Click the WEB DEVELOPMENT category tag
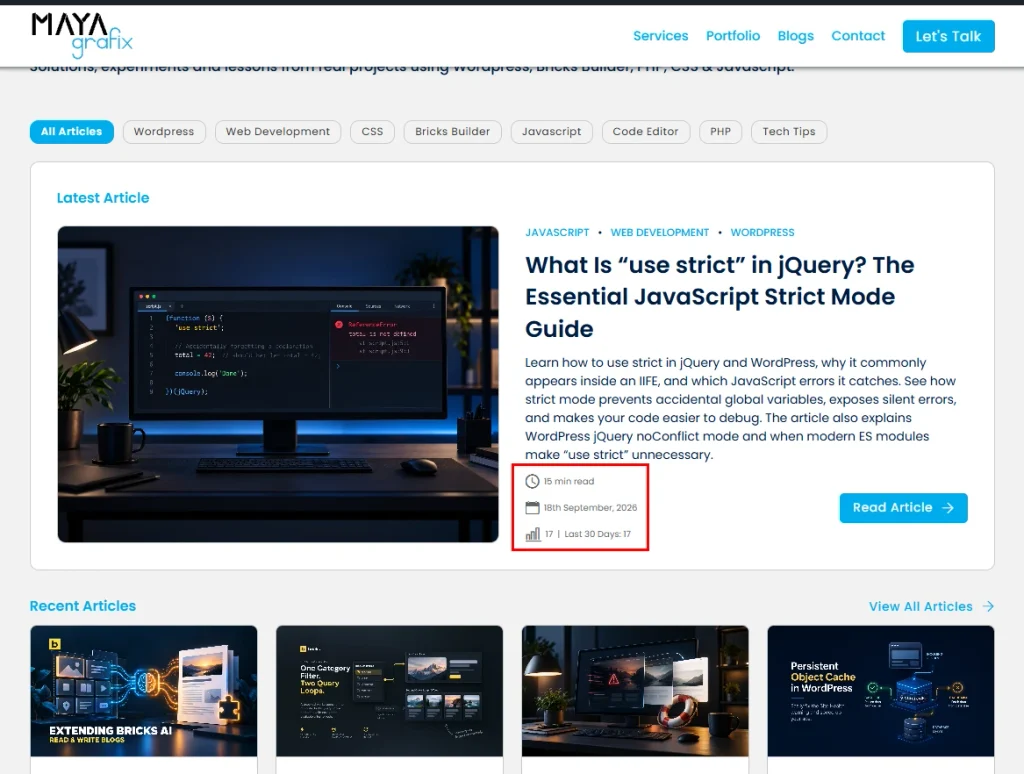The height and width of the screenshot is (774, 1024). pyautogui.click(x=660, y=233)
